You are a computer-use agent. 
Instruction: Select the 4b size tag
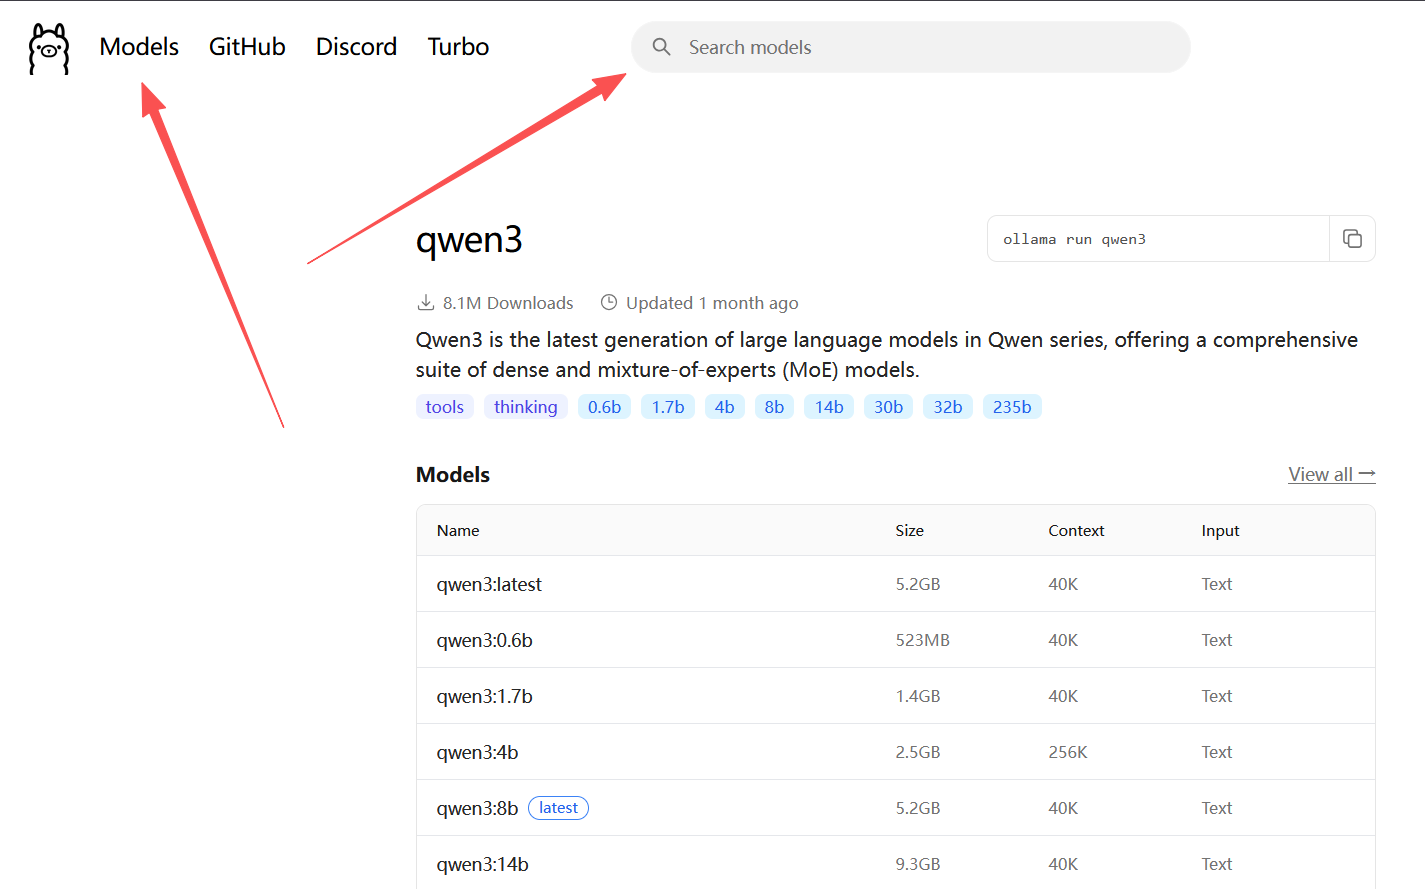point(725,407)
